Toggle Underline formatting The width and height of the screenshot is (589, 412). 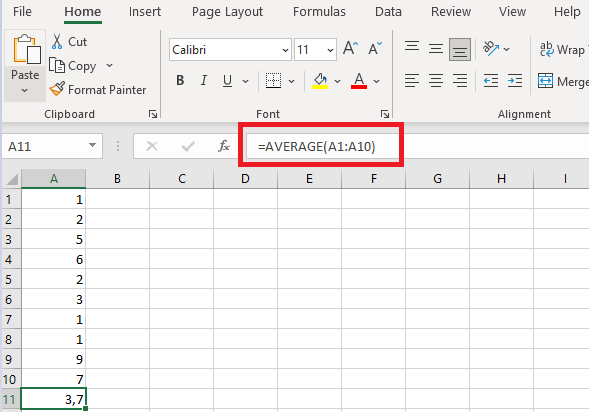coord(227,80)
